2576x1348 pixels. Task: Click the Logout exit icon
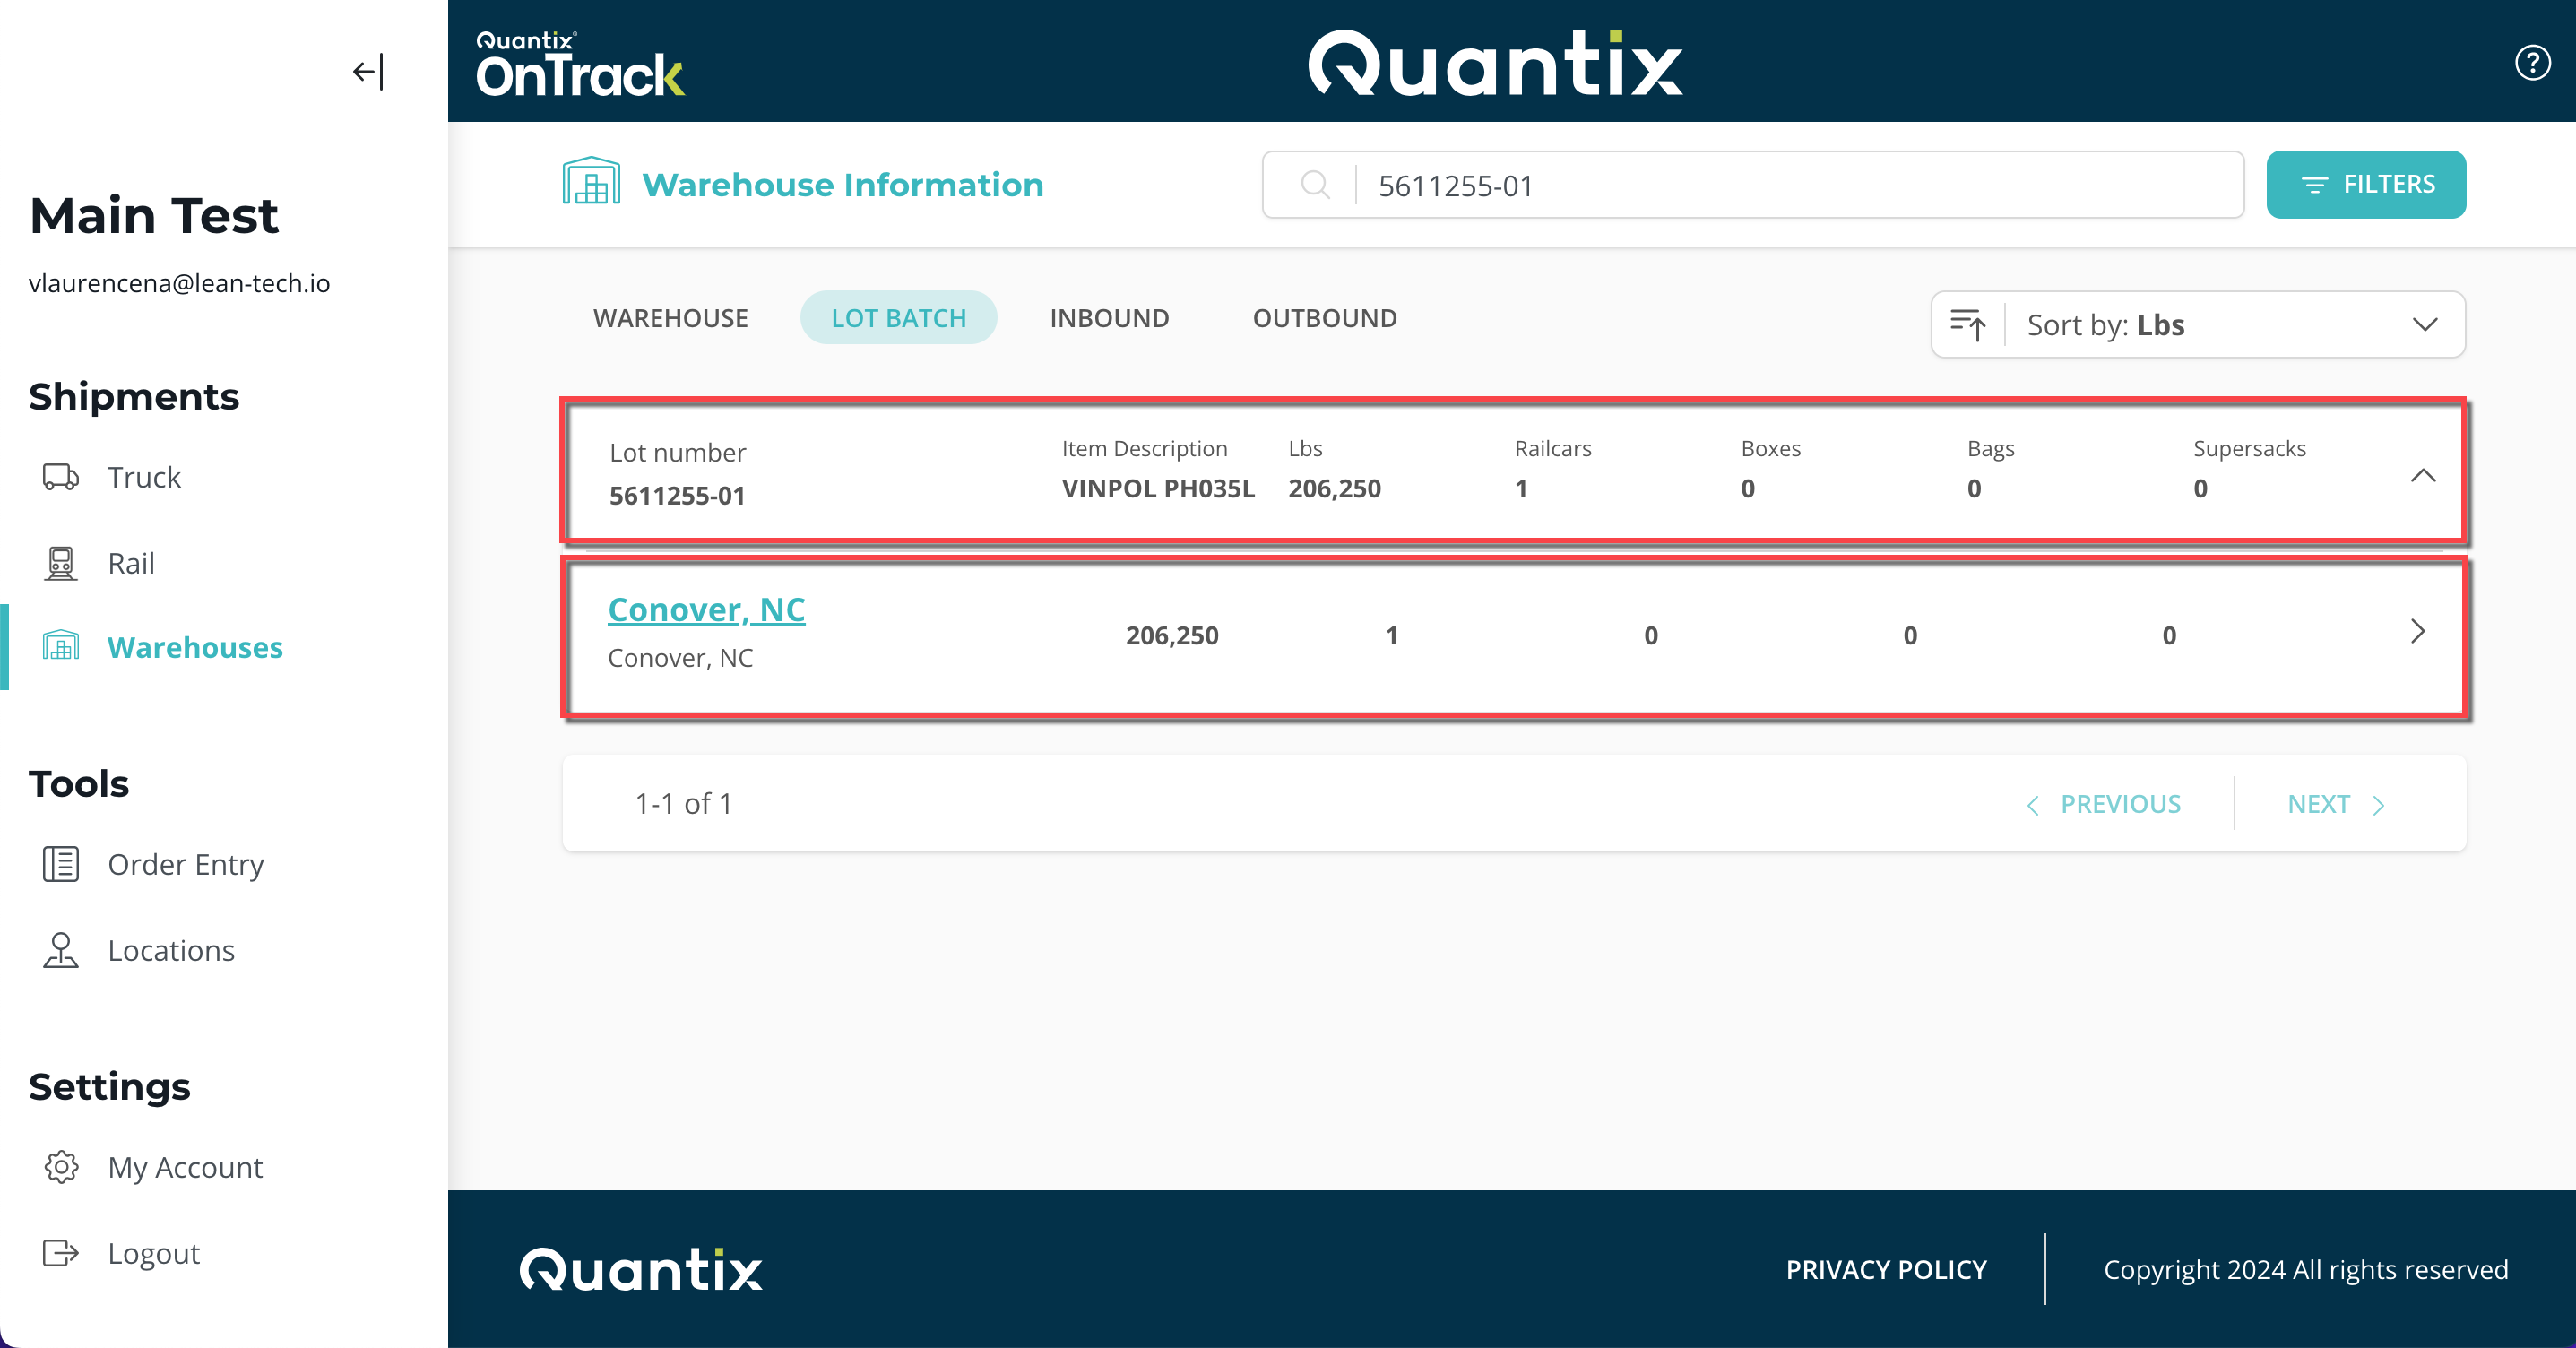point(60,1253)
